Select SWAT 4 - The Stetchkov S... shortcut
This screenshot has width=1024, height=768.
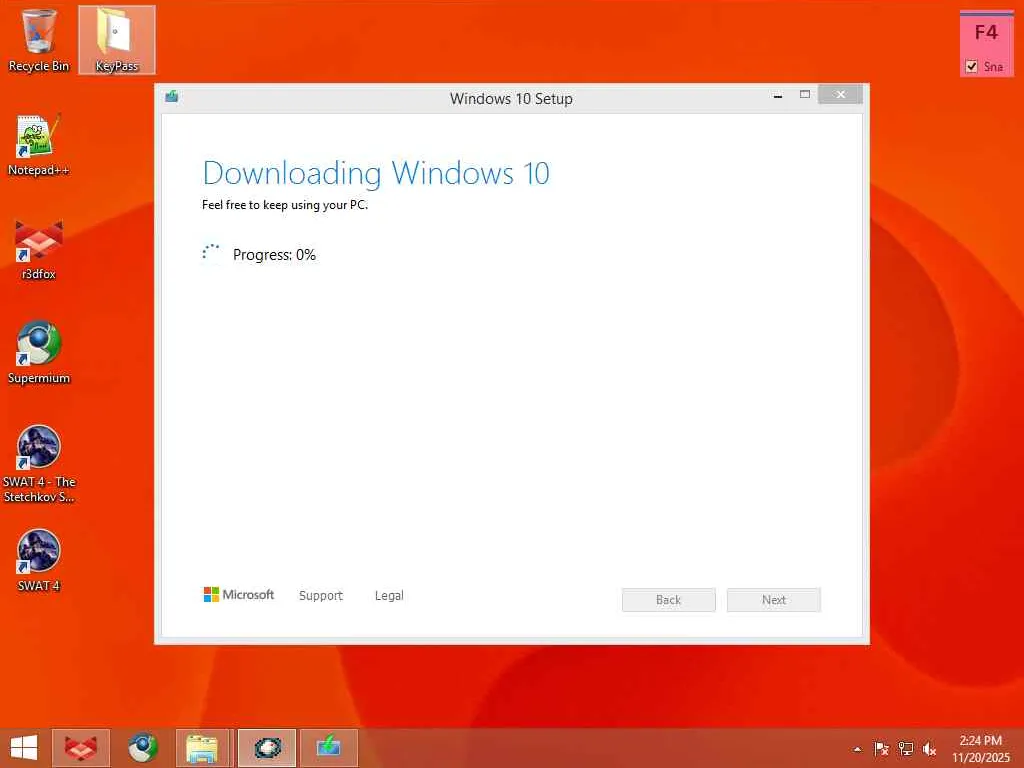coord(39,464)
